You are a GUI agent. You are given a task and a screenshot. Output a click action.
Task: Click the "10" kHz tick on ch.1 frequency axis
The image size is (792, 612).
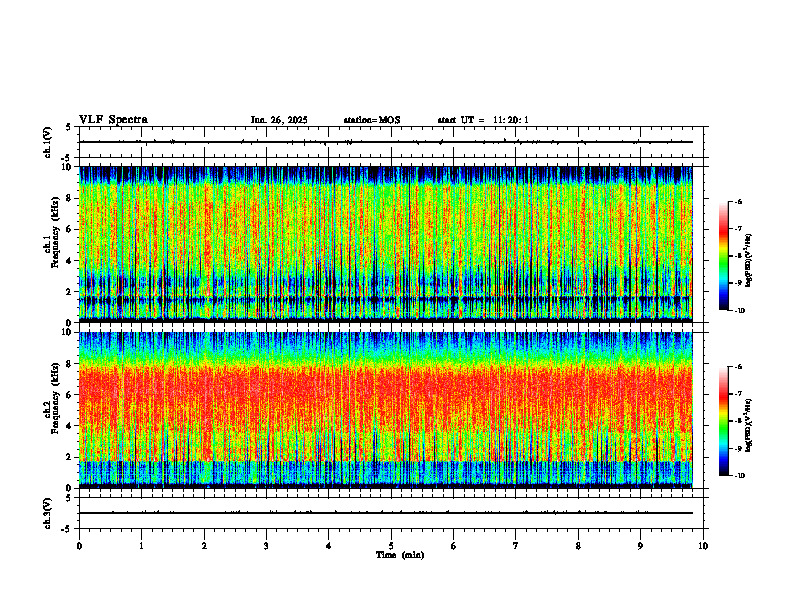click(67, 167)
